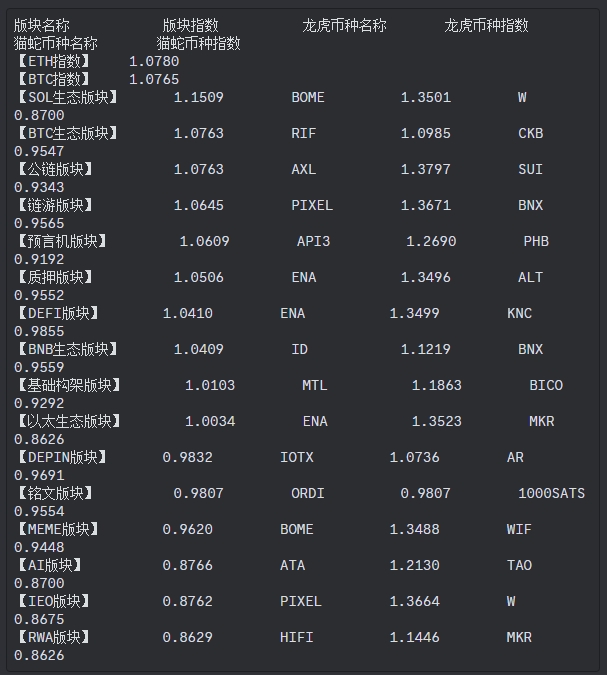This screenshot has width=607, height=675.
Task: Click the 版块名称 column header
Action: click(41, 25)
